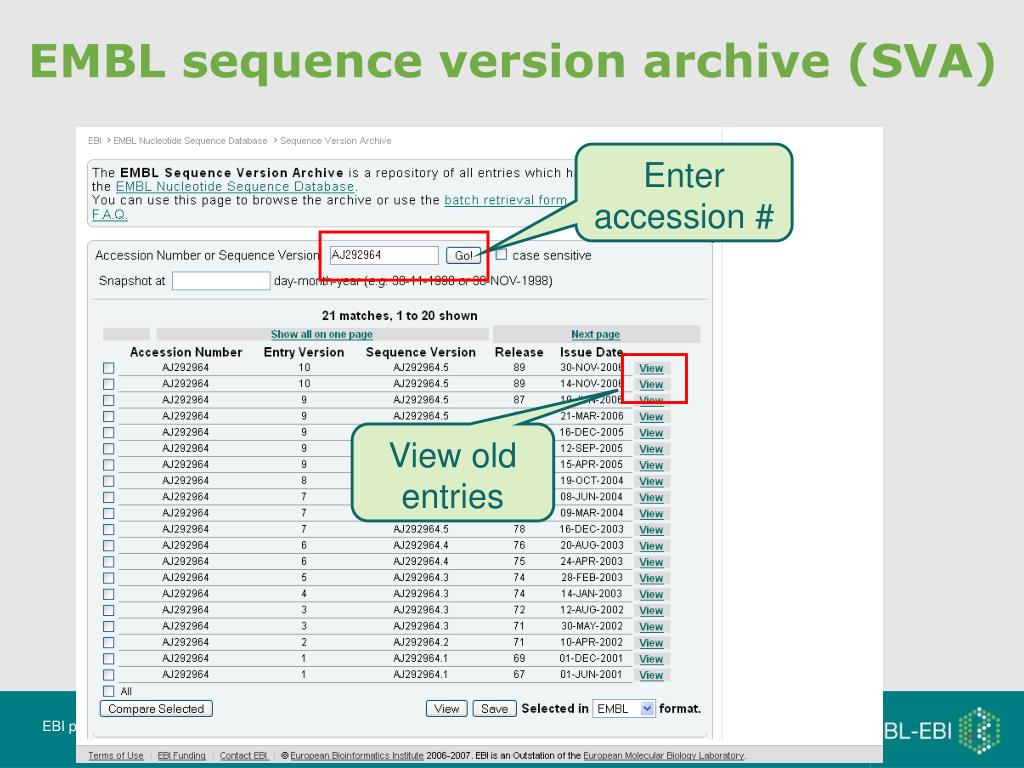This screenshot has width=1024, height=768.
Task: View entry issued 10-APR-2002
Action: (x=651, y=643)
